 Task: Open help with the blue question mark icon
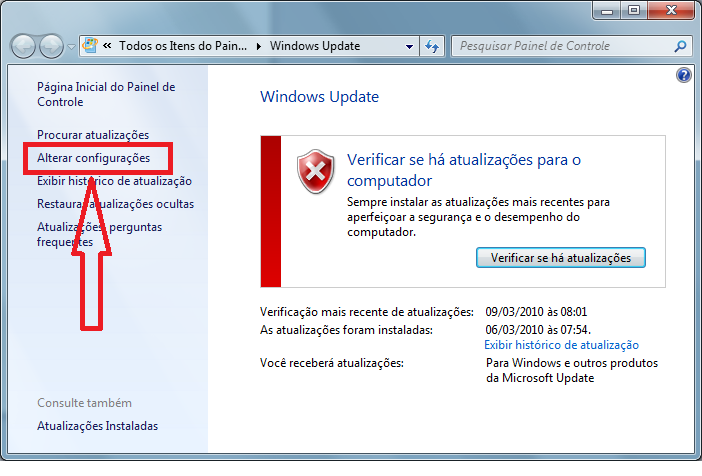pyautogui.click(x=684, y=75)
